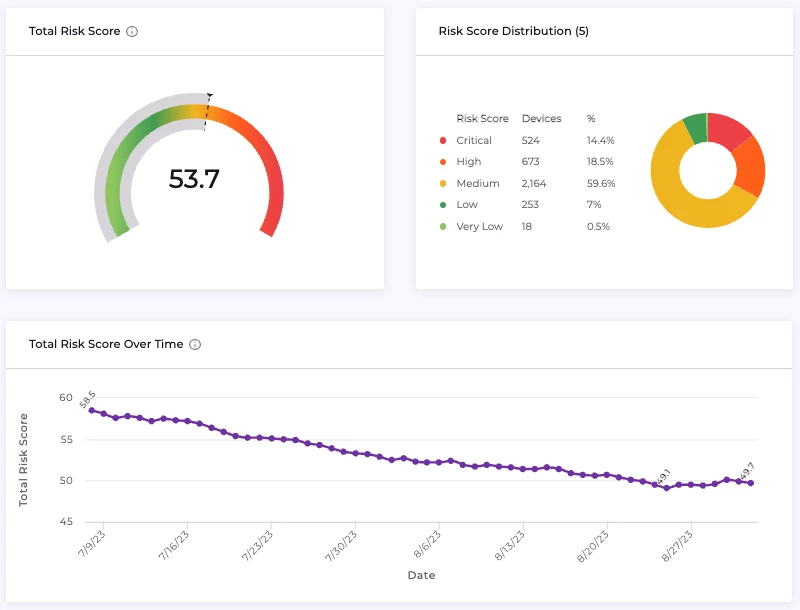Click the first data point labeled 58.5

91,410
